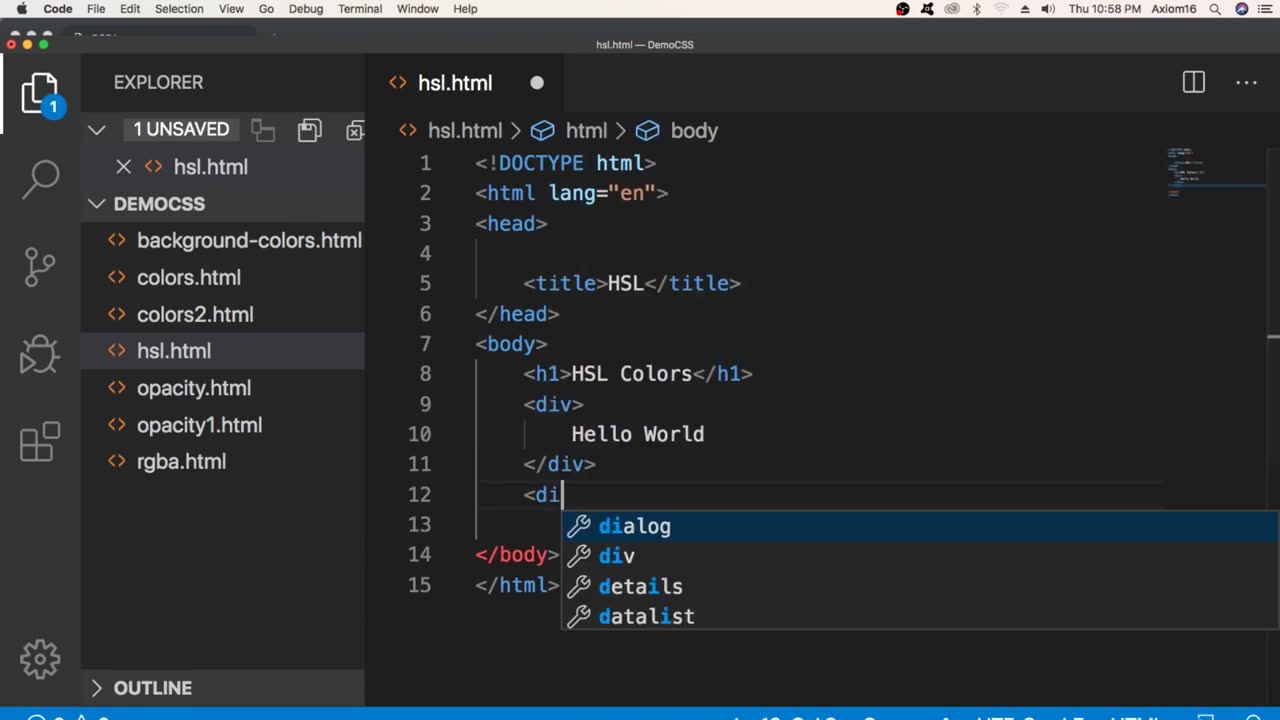Open hsl.html breadcrumb dropdown
The width and height of the screenshot is (1280, 720).
(x=465, y=131)
